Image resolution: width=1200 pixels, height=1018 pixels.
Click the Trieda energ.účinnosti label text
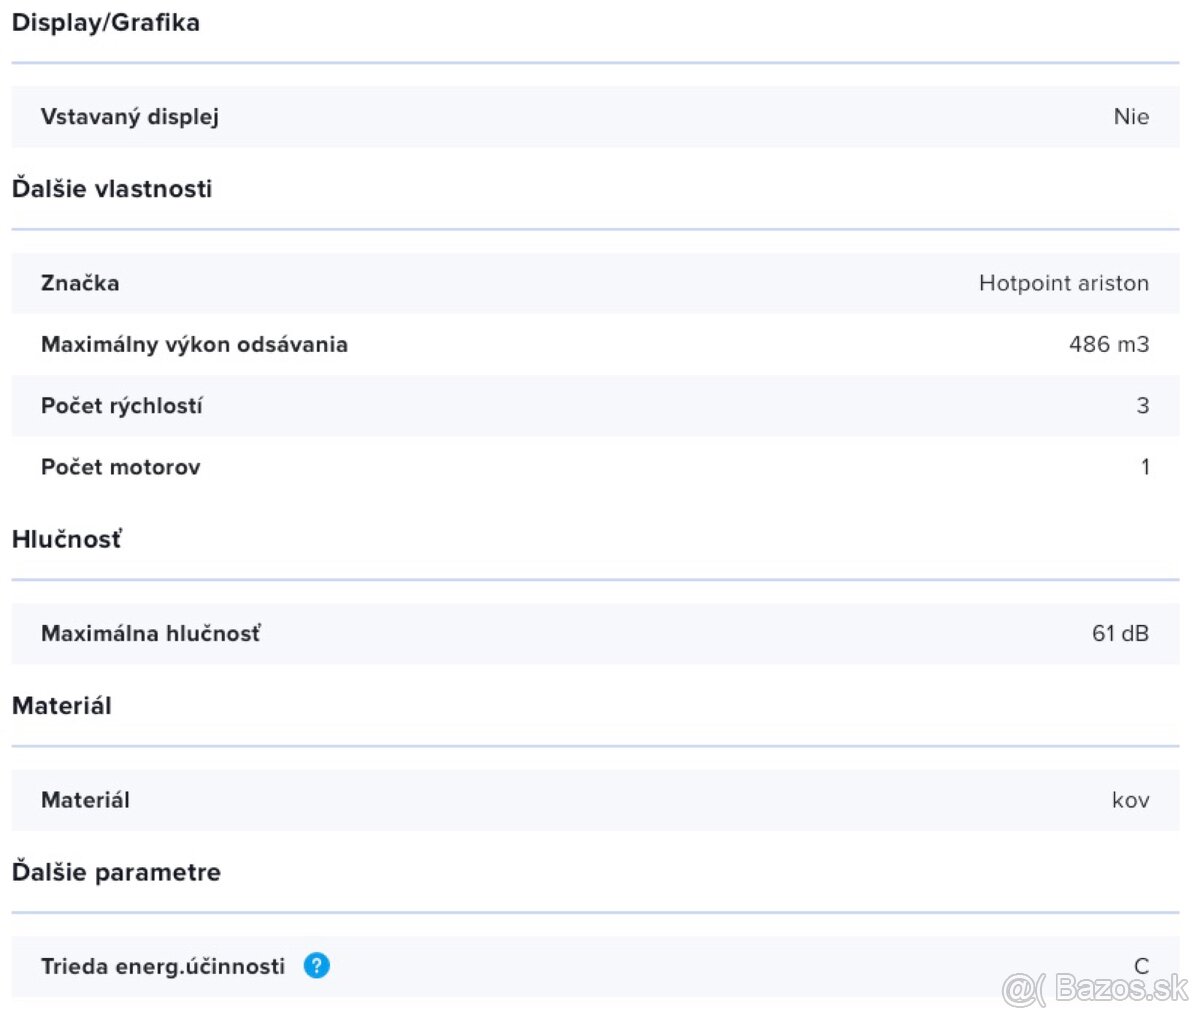(163, 967)
